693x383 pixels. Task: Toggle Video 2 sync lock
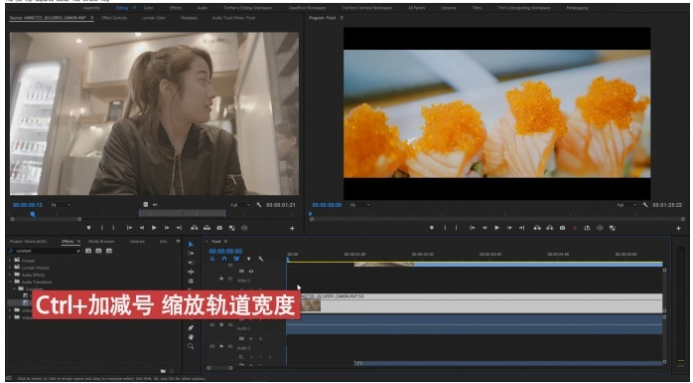click(242, 271)
